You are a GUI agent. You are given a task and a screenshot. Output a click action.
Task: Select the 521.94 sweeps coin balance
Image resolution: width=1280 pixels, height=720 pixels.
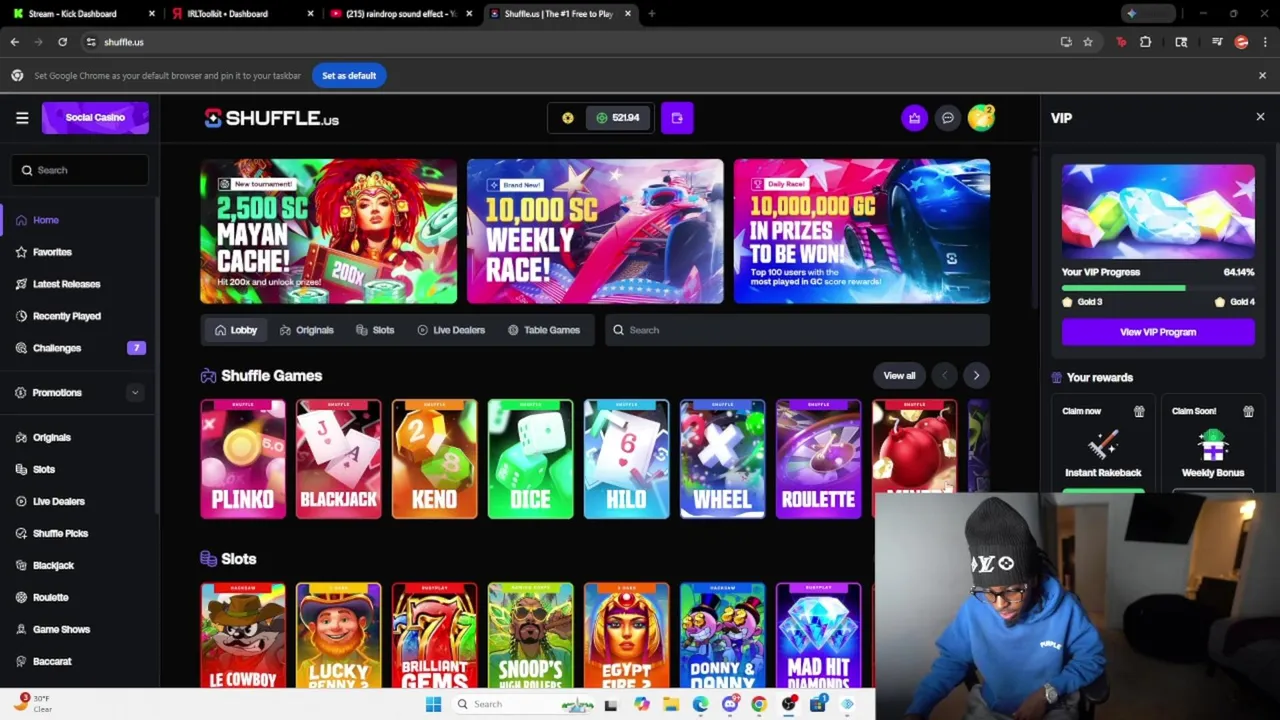tap(618, 118)
